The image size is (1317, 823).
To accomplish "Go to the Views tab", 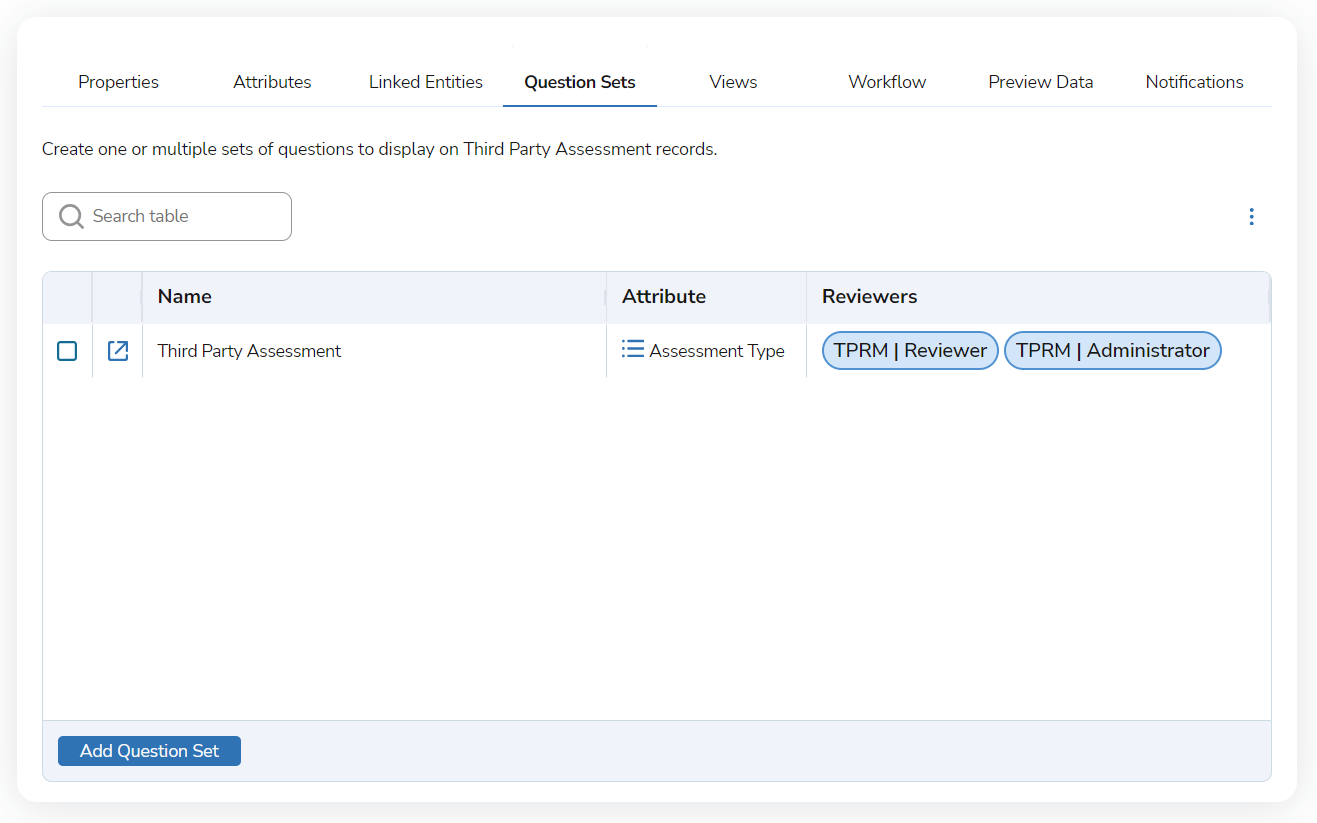I will tap(733, 82).
